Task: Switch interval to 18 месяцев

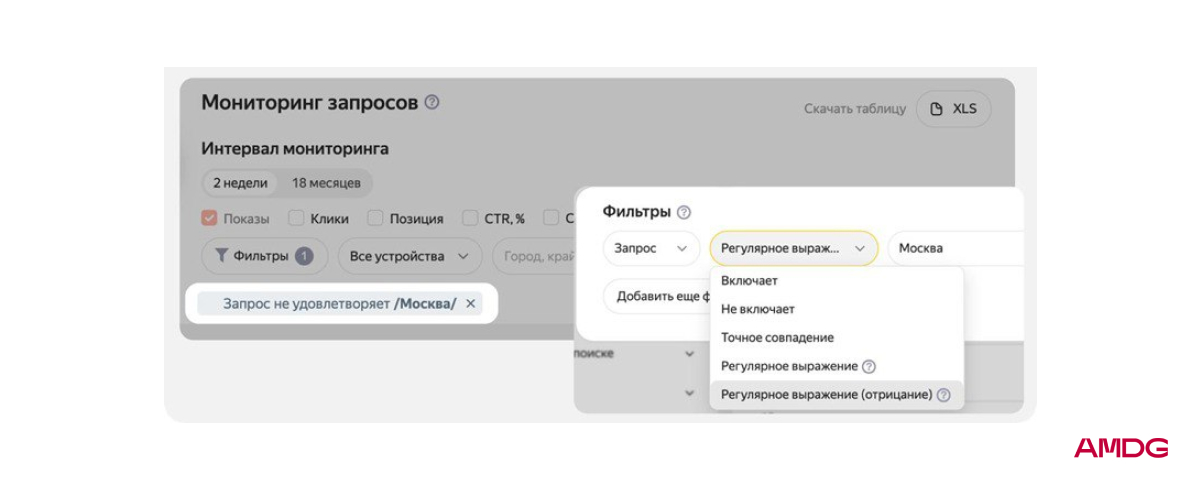Action: [326, 183]
